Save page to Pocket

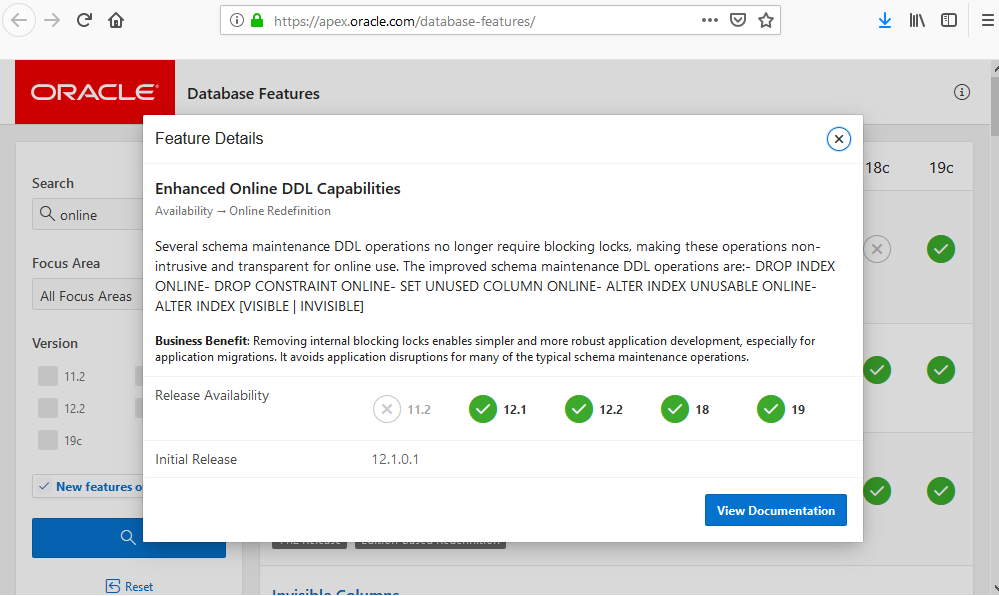pos(738,20)
